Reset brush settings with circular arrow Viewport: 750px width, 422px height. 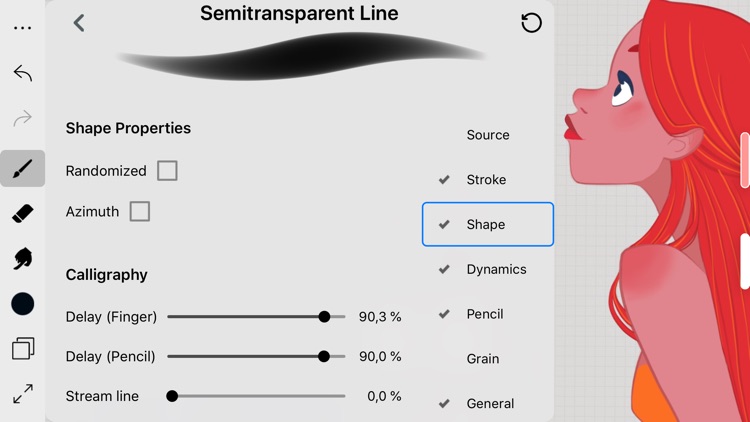[x=531, y=22]
